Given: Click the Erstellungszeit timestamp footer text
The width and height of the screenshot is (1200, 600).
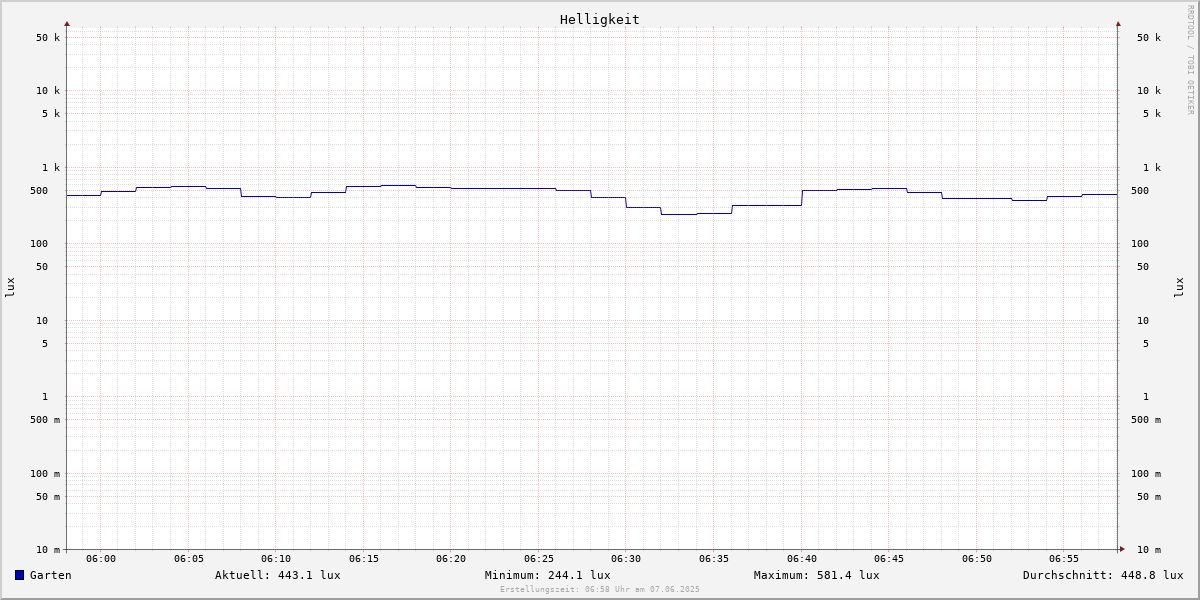Looking at the screenshot, I should (600, 590).
